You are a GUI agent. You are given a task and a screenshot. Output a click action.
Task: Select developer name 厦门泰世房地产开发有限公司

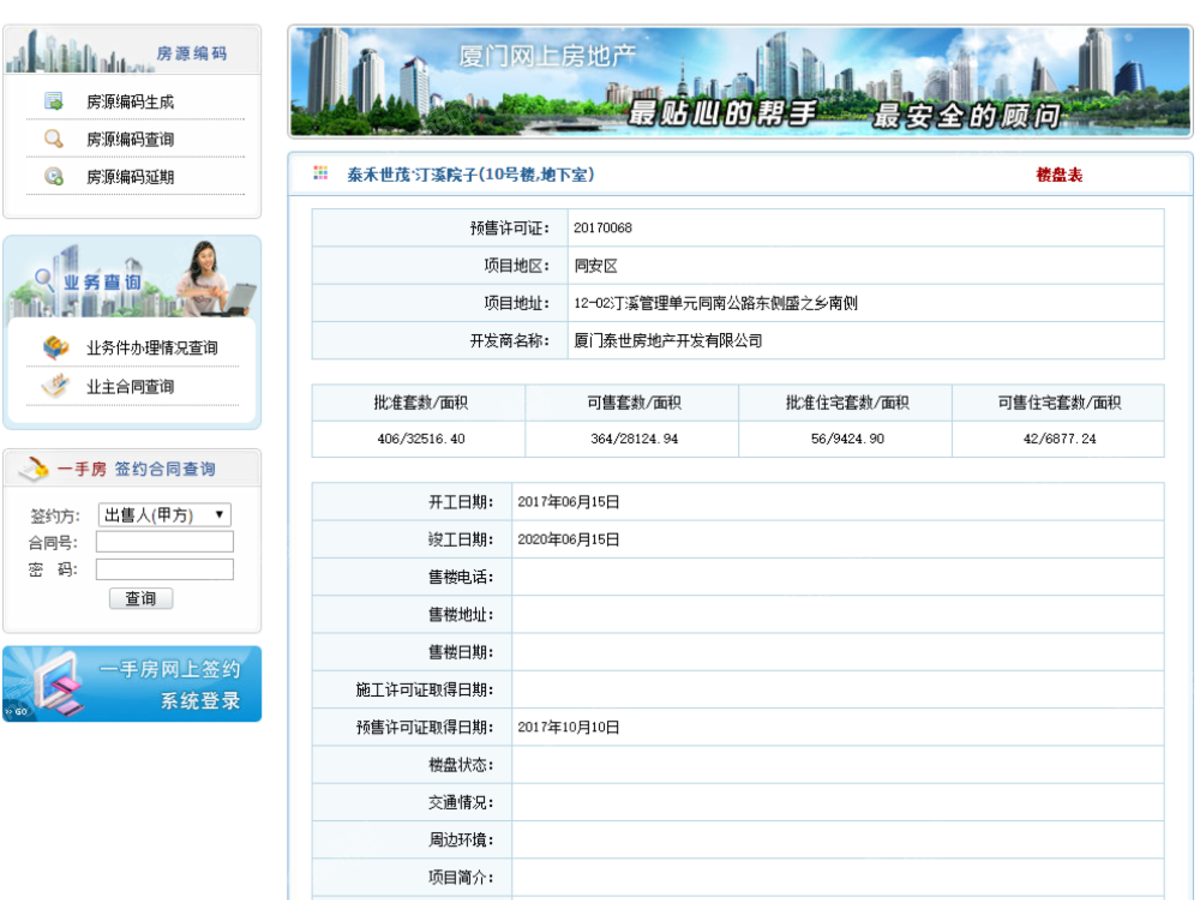[x=668, y=341]
